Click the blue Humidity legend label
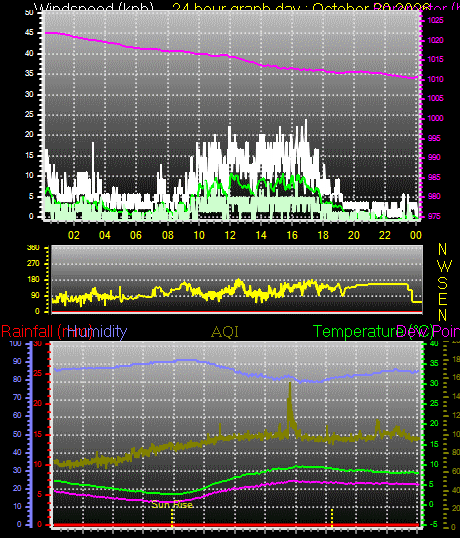 coord(97,332)
